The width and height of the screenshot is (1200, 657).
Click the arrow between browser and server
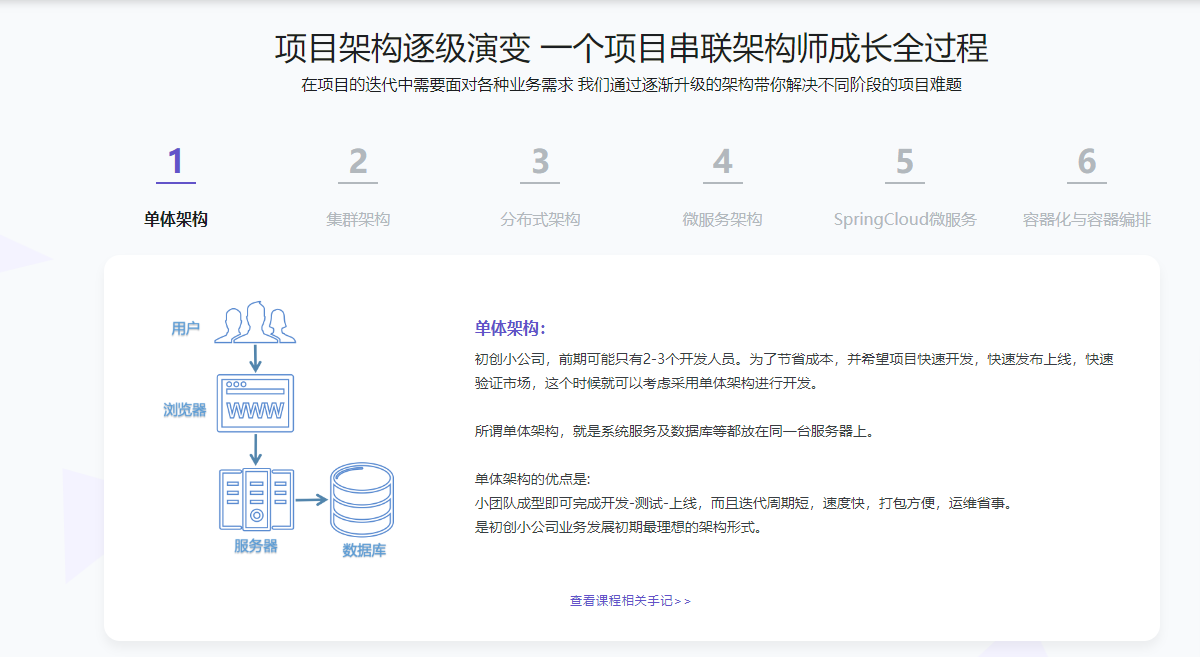[x=255, y=449]
